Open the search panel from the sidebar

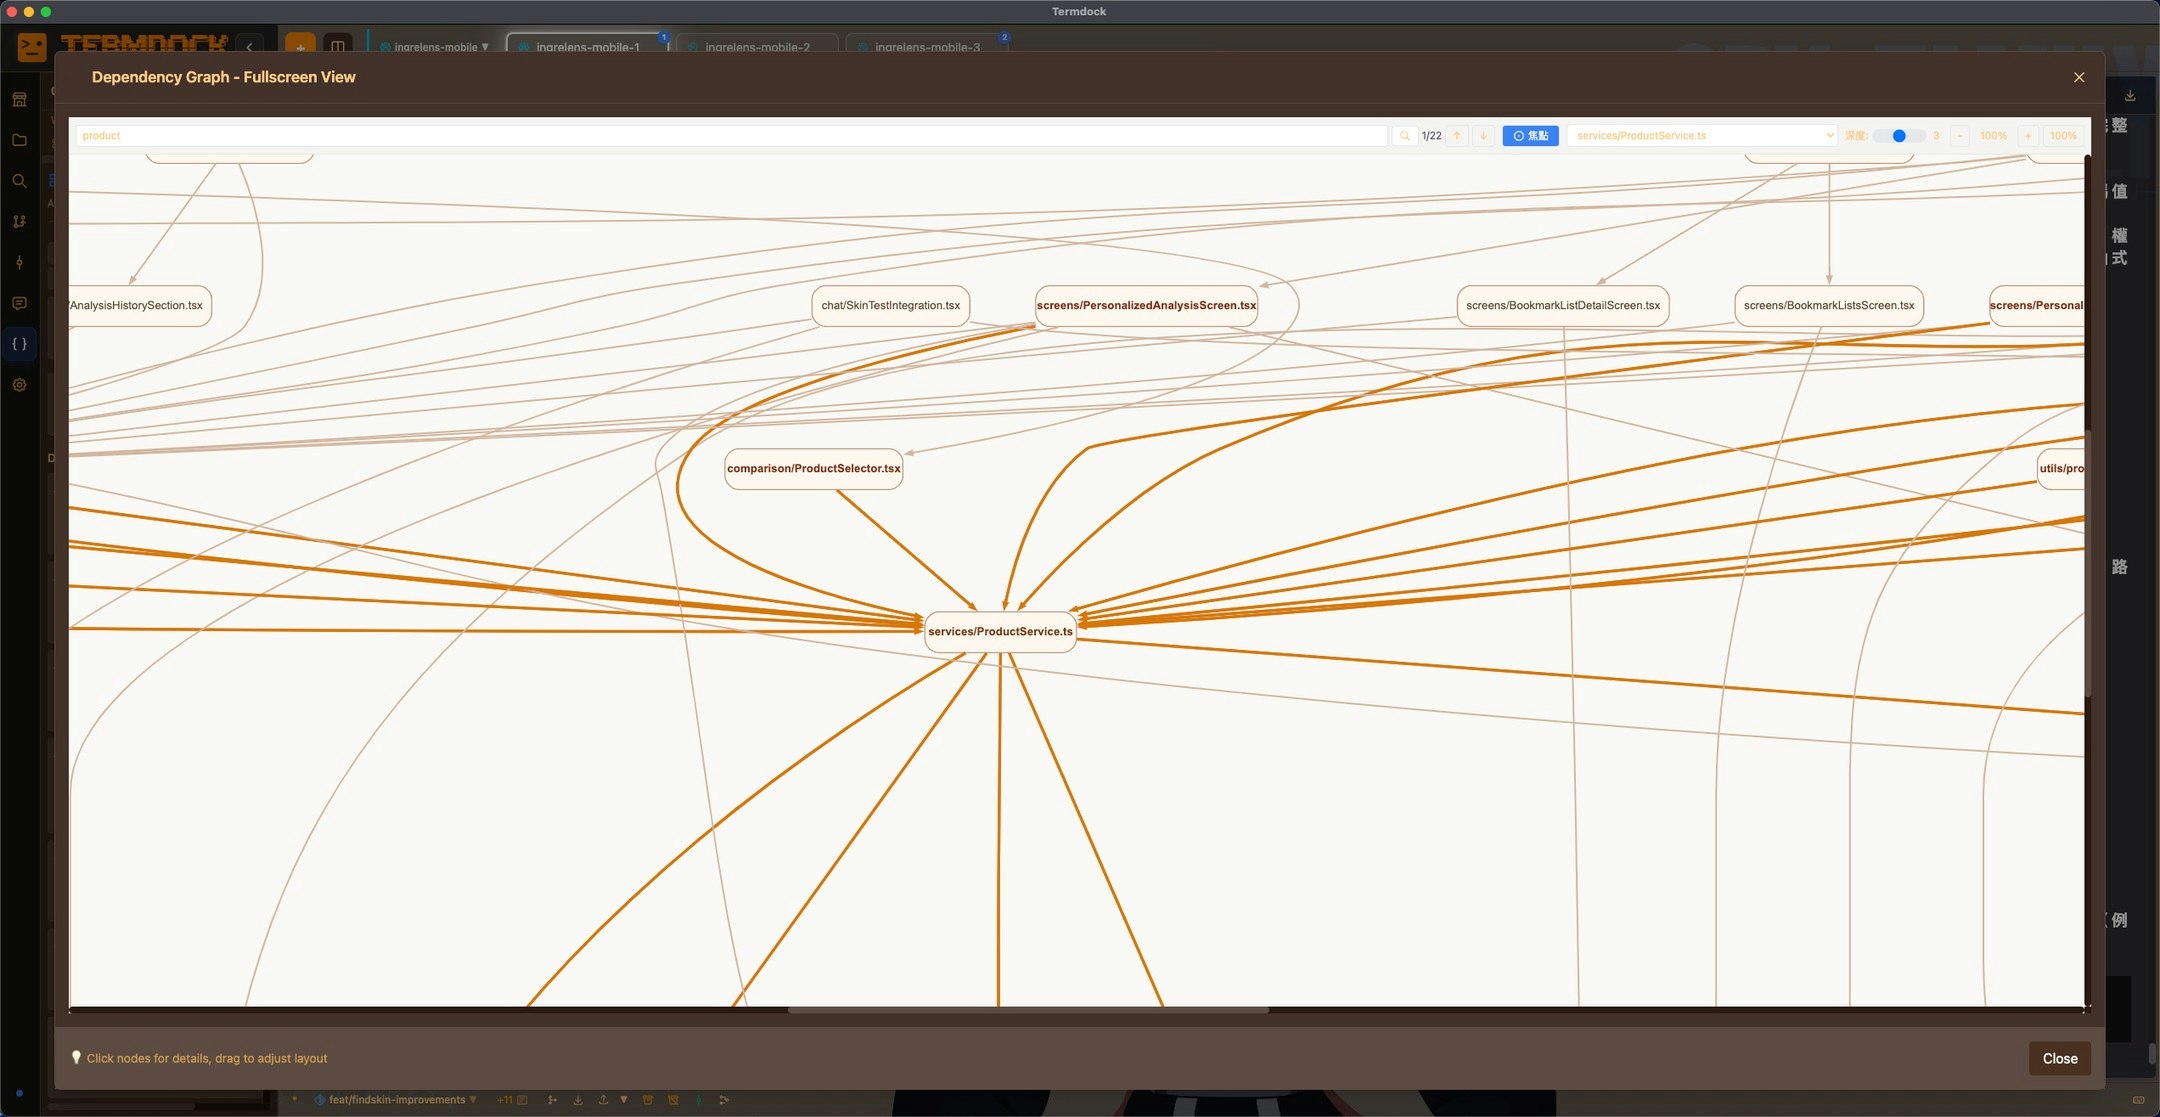[20, 181]
